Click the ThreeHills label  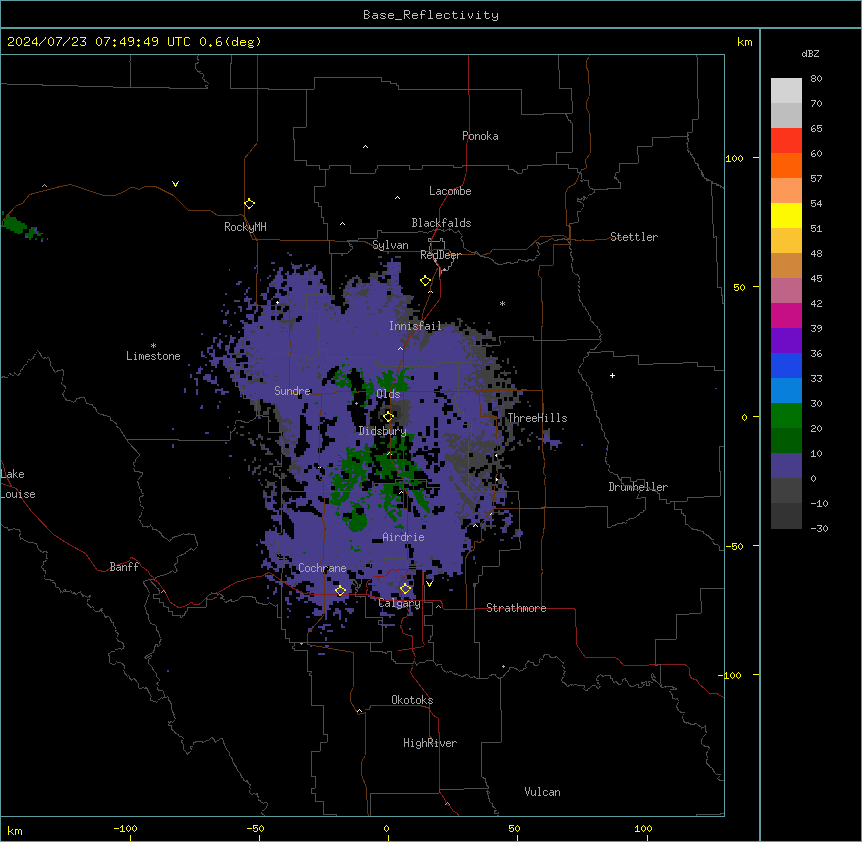pos(537,418)
